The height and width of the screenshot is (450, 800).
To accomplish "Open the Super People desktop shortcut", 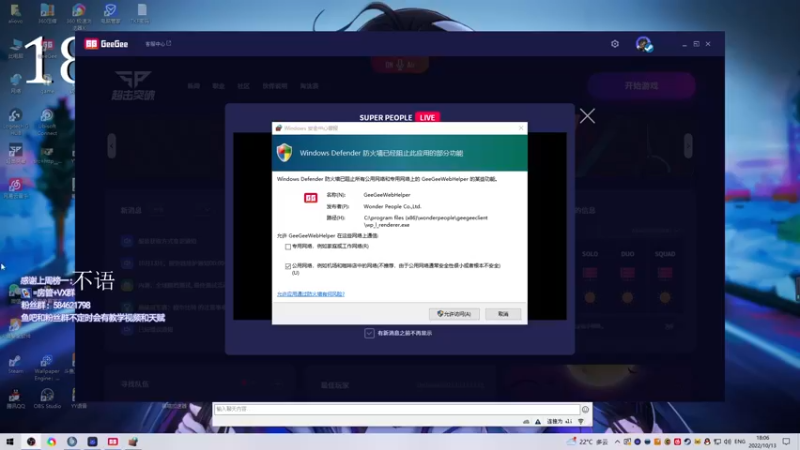I will [x=15, y=154].
